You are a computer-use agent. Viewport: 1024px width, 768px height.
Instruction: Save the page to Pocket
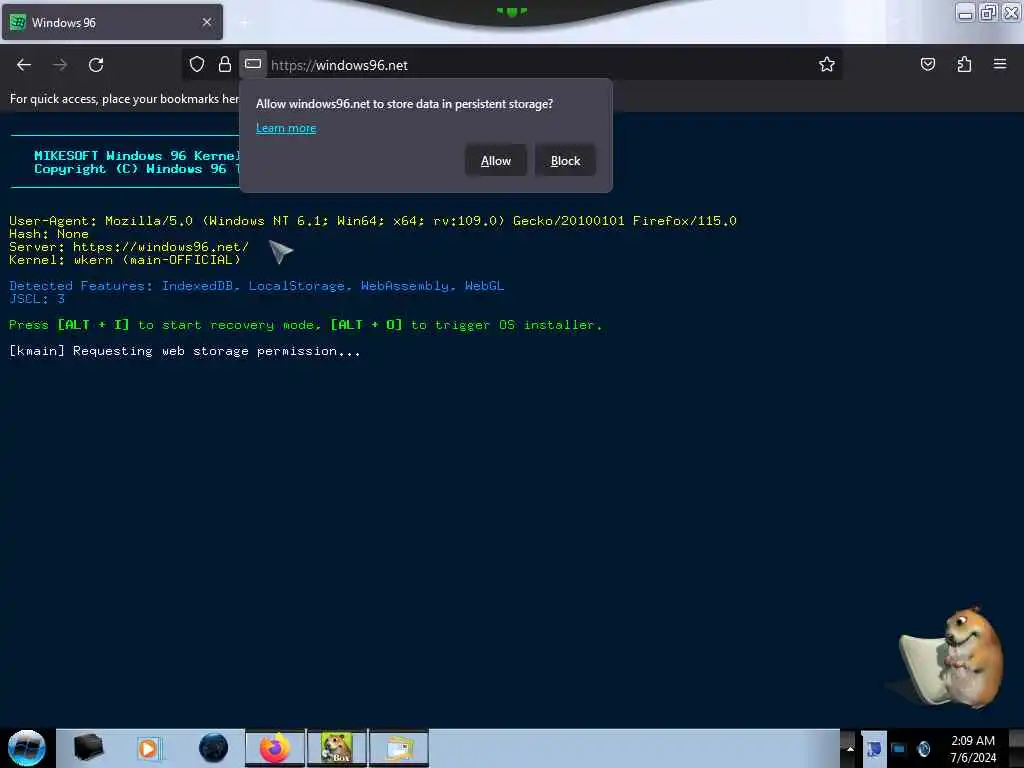[x=927, y=64]
